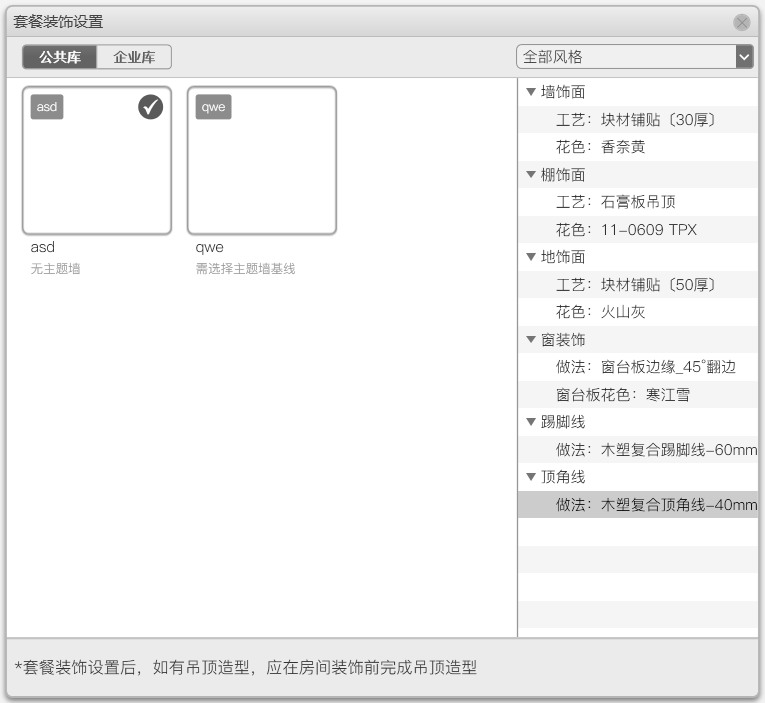The height and width of the screenshot is (703, 765).
Task: Click the 顶角线 section label
Action: point(563,477)
